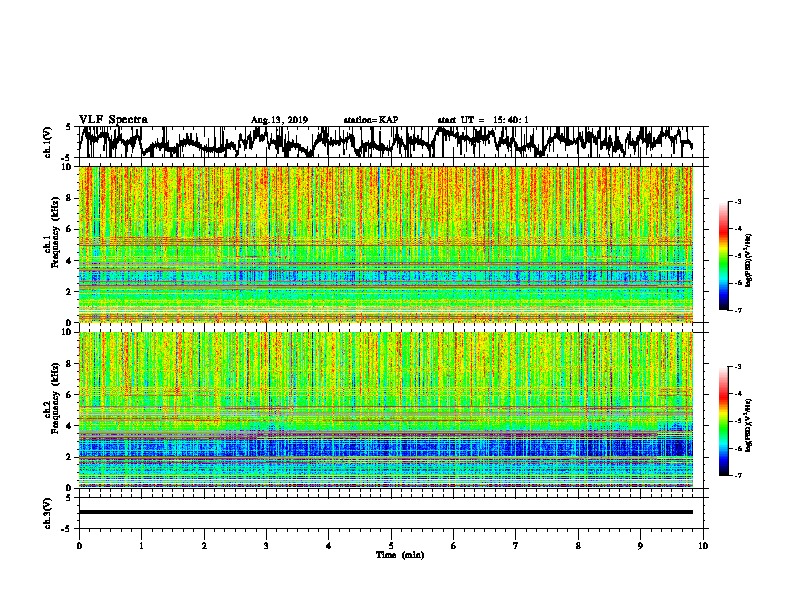Image resolution: width=792 pixels, height=612 pixels.
Task: Click the "6" kHz tick of ch.1 spectrogram
Action: [70, 229]
